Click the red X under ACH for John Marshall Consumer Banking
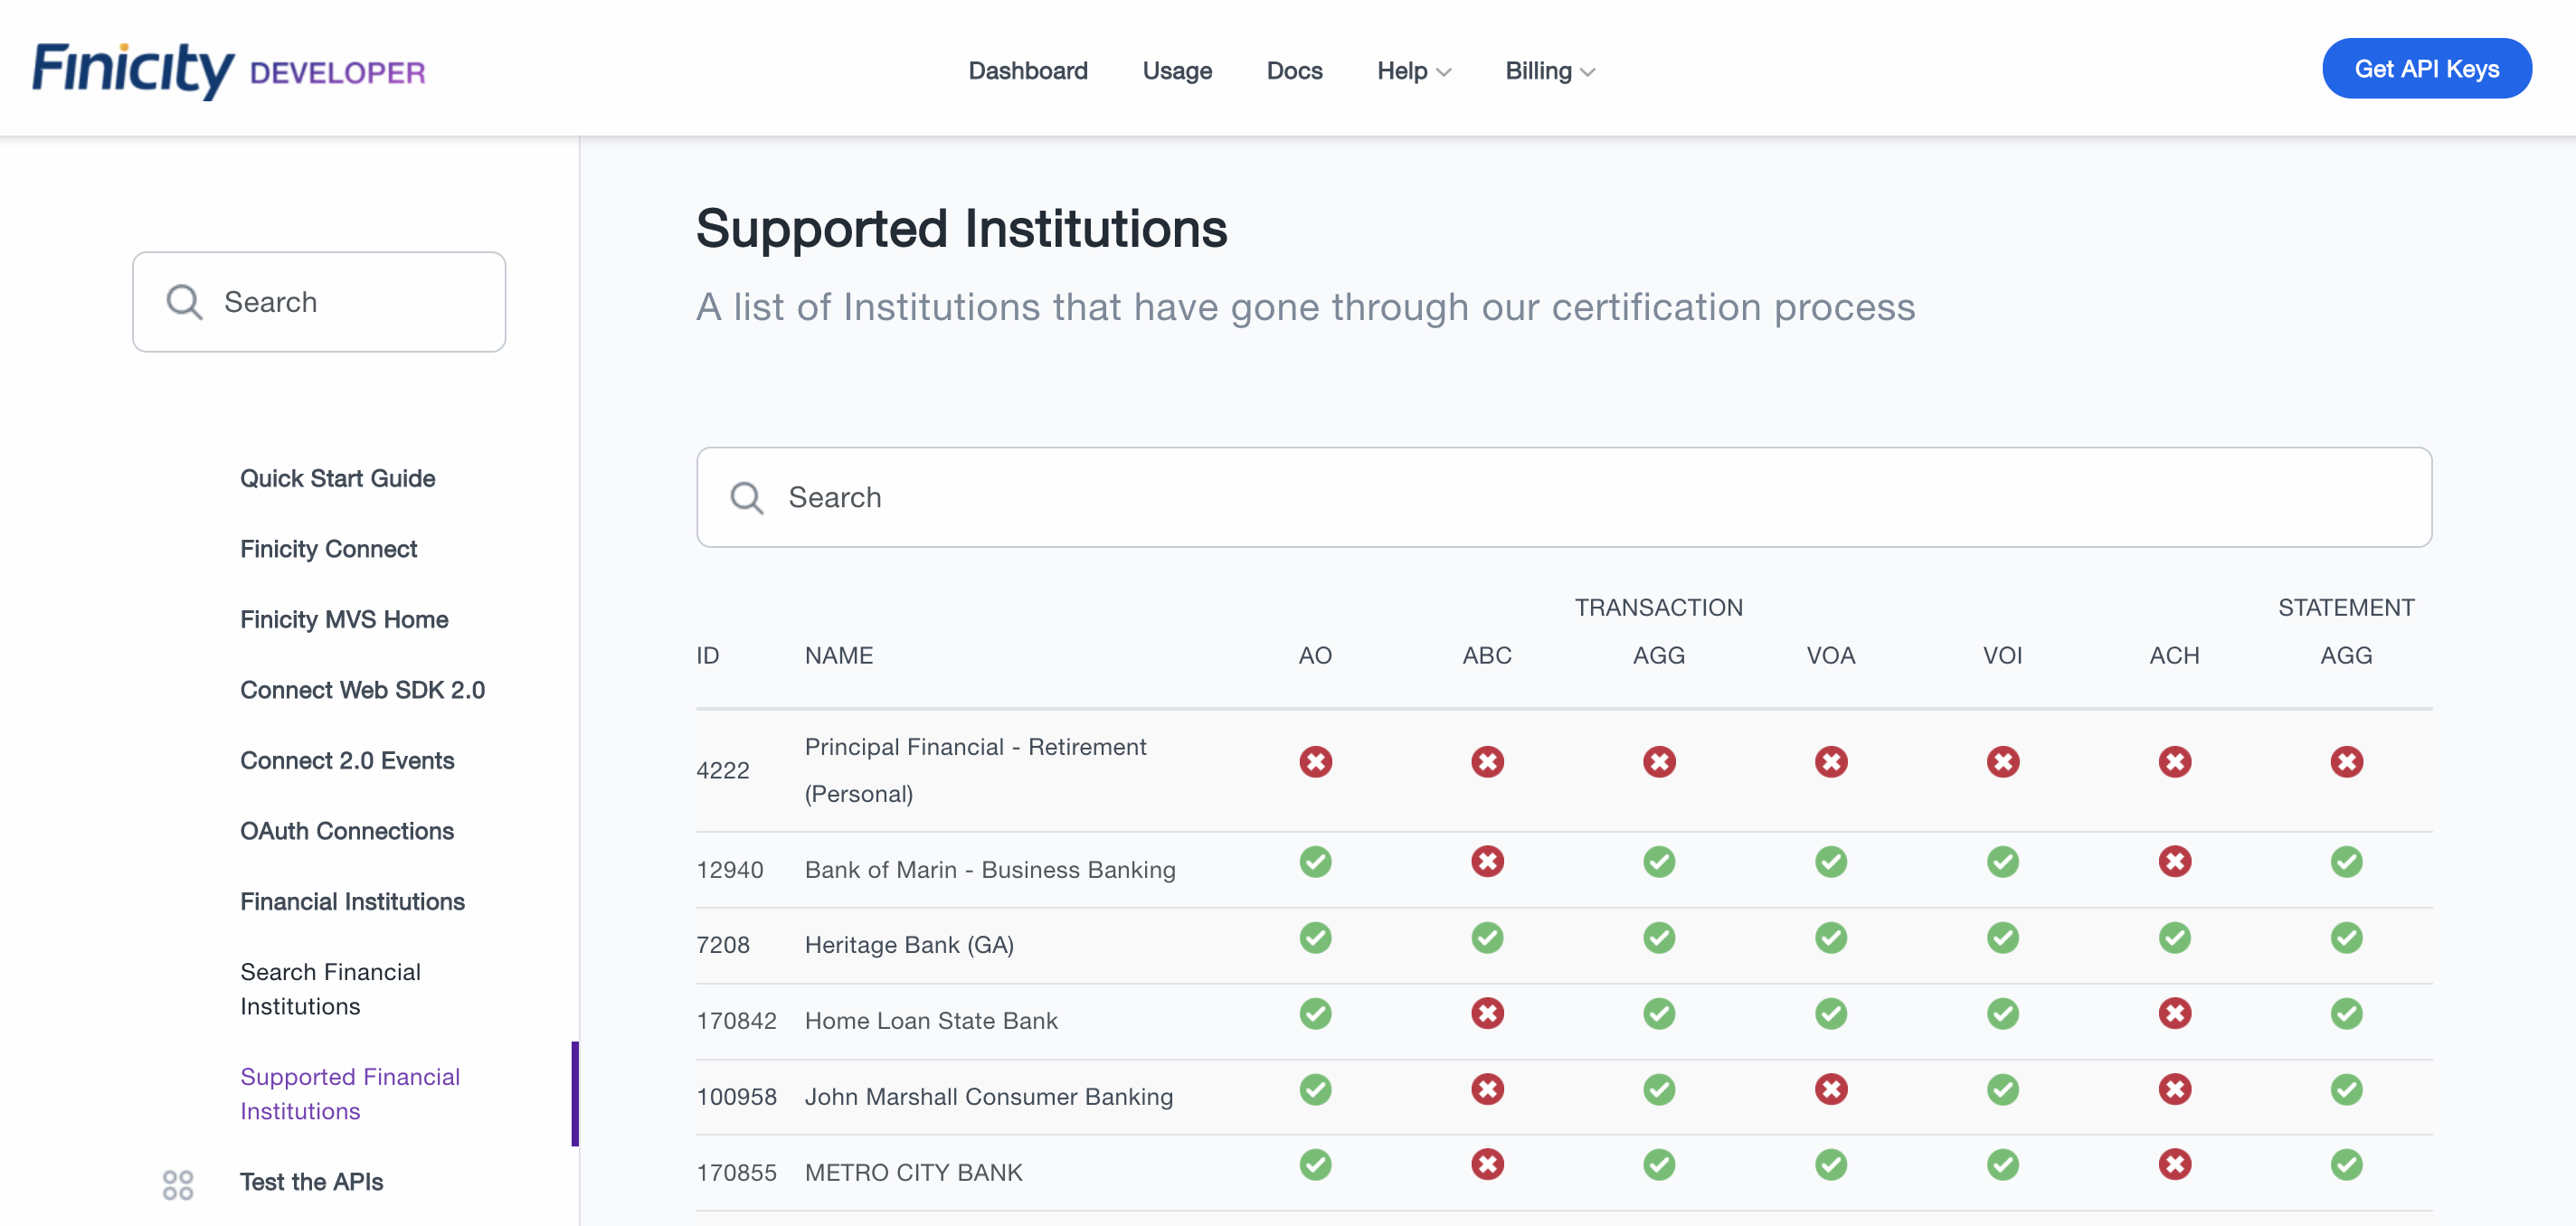This screenshot has width=2576, height=1226. click(2174, 1089)
